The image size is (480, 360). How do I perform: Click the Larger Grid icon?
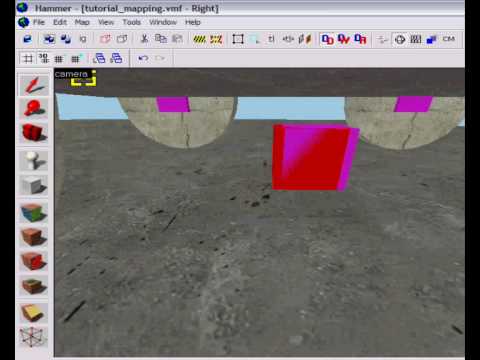(76, 59)
